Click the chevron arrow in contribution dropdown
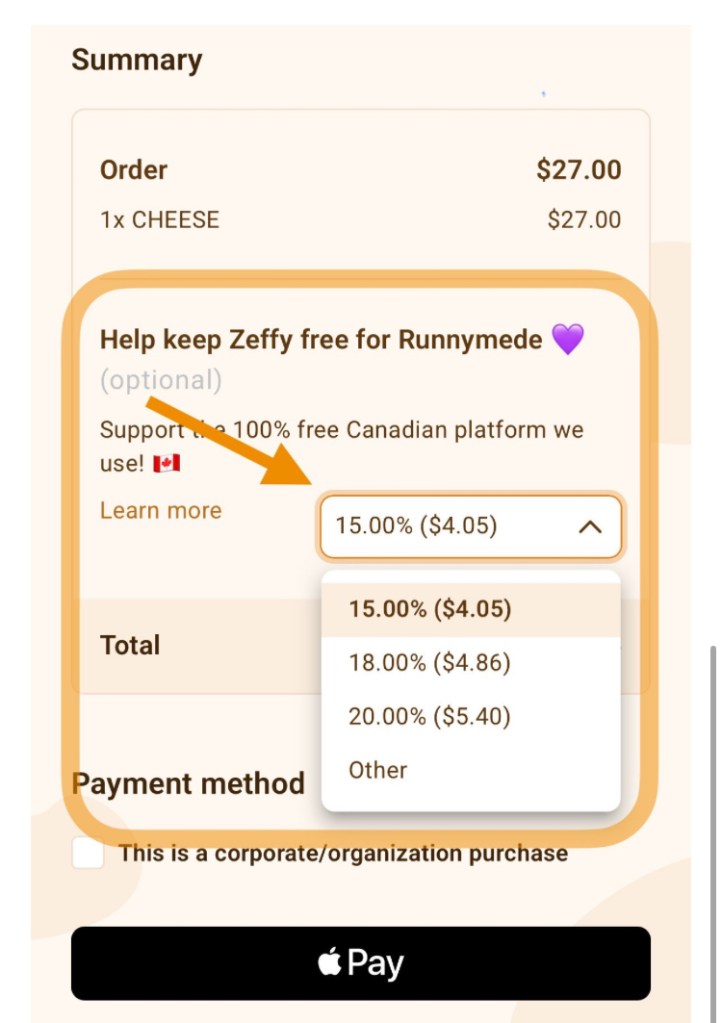Image resolution: width=722 pixels, height=1023 pixels. [x=590, y=526]
